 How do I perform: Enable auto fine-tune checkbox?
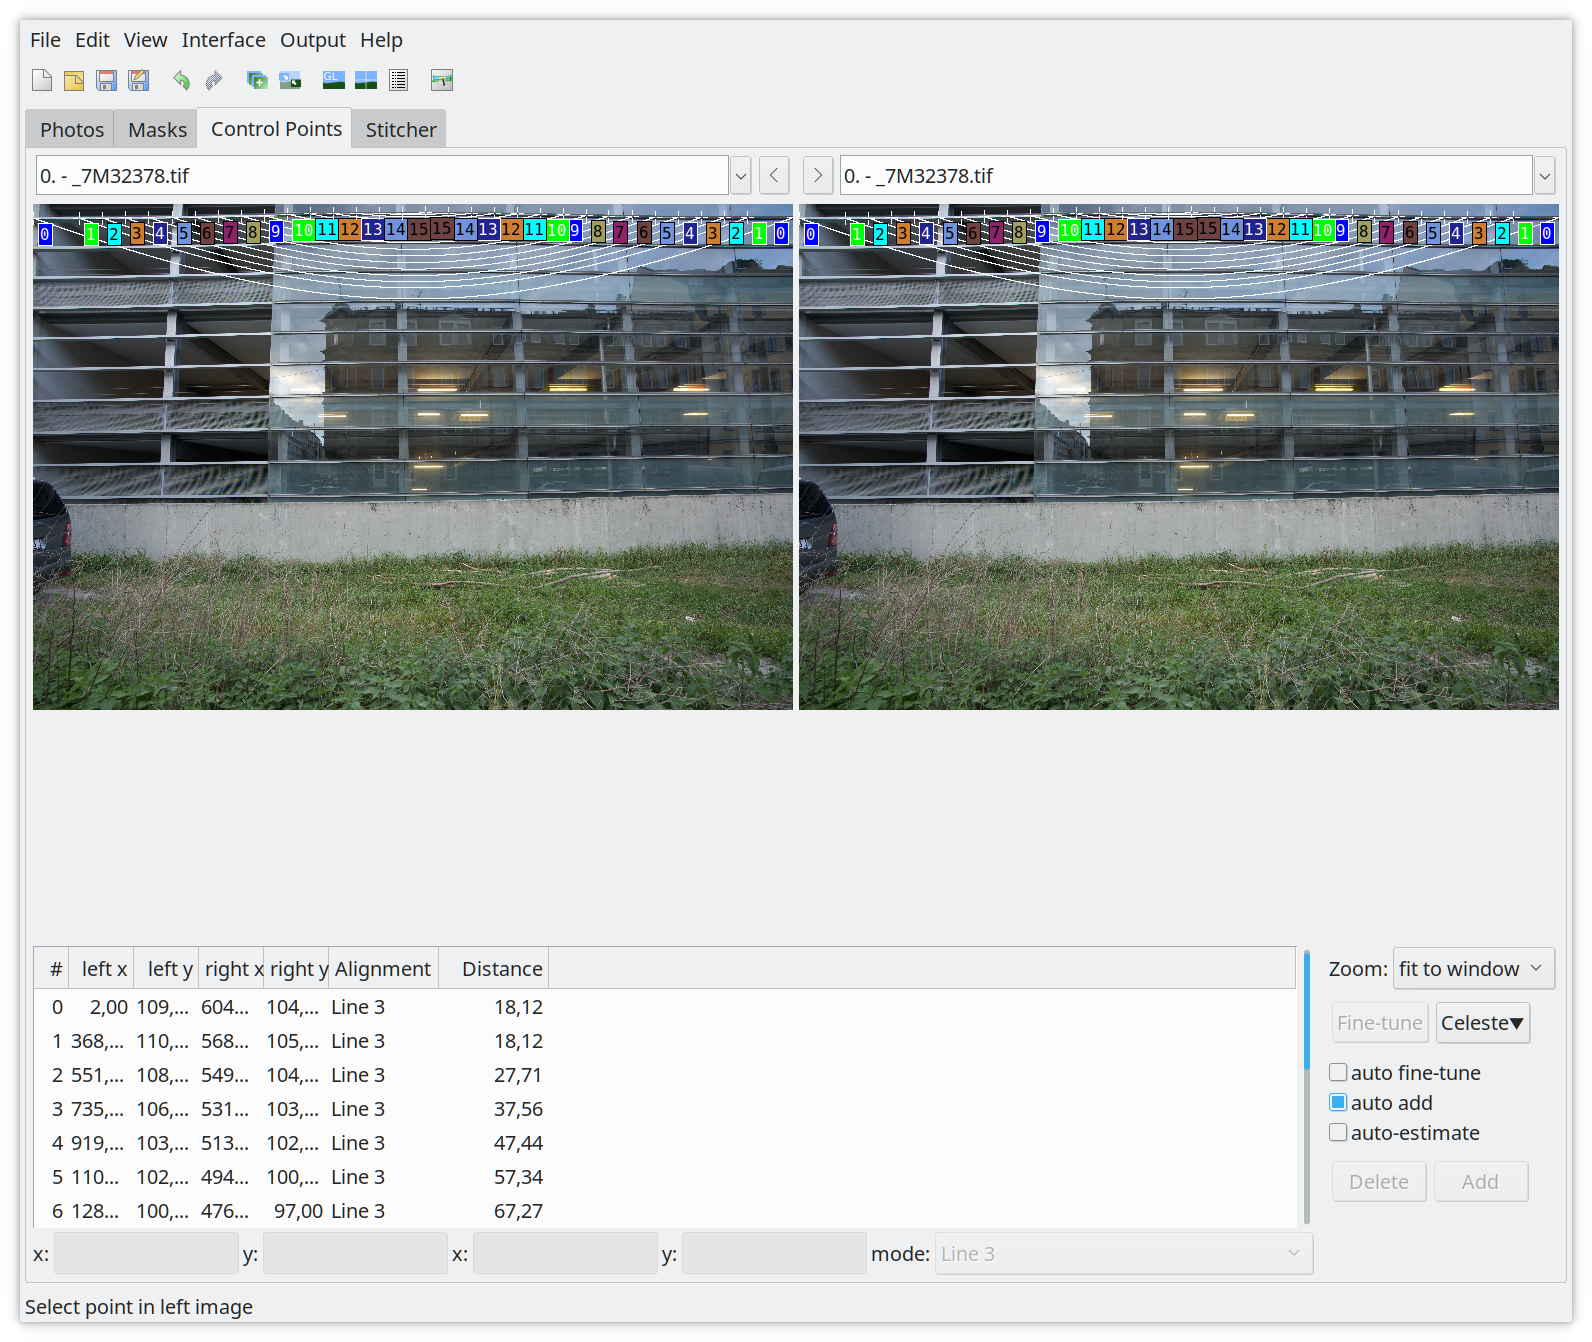[1338, 1072]
